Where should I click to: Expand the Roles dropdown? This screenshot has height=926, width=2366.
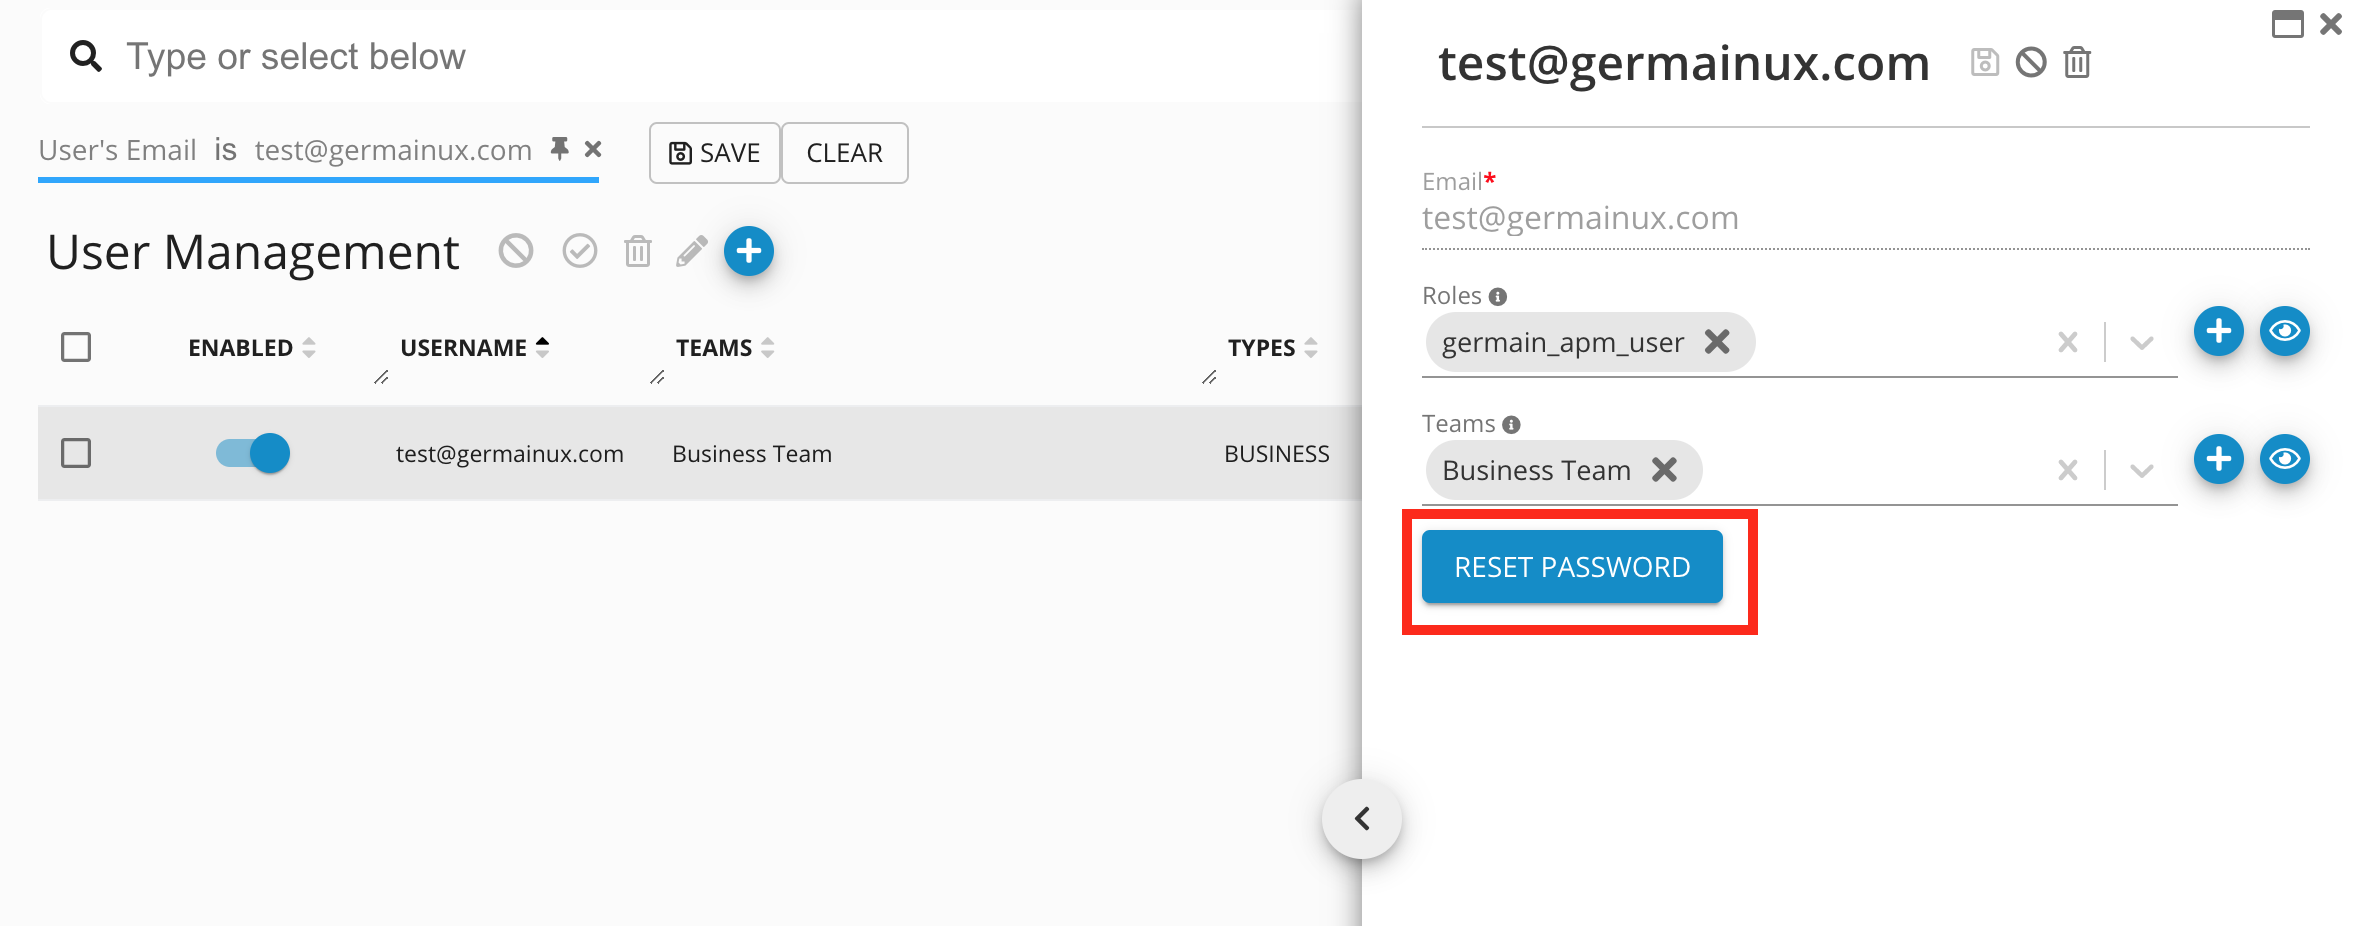[2141, 343]
